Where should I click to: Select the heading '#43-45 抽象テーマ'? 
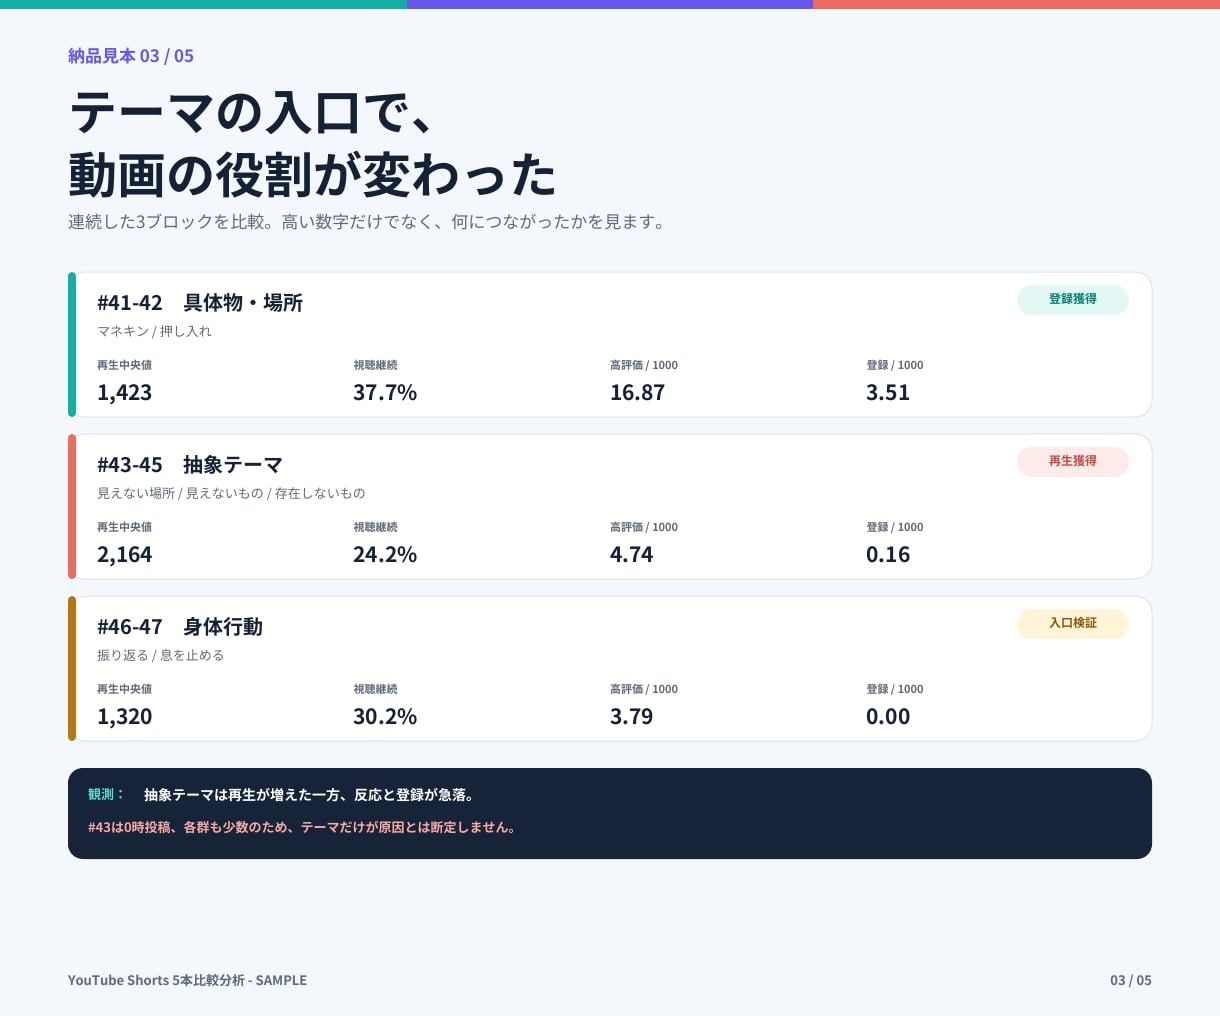click(190, 465)
